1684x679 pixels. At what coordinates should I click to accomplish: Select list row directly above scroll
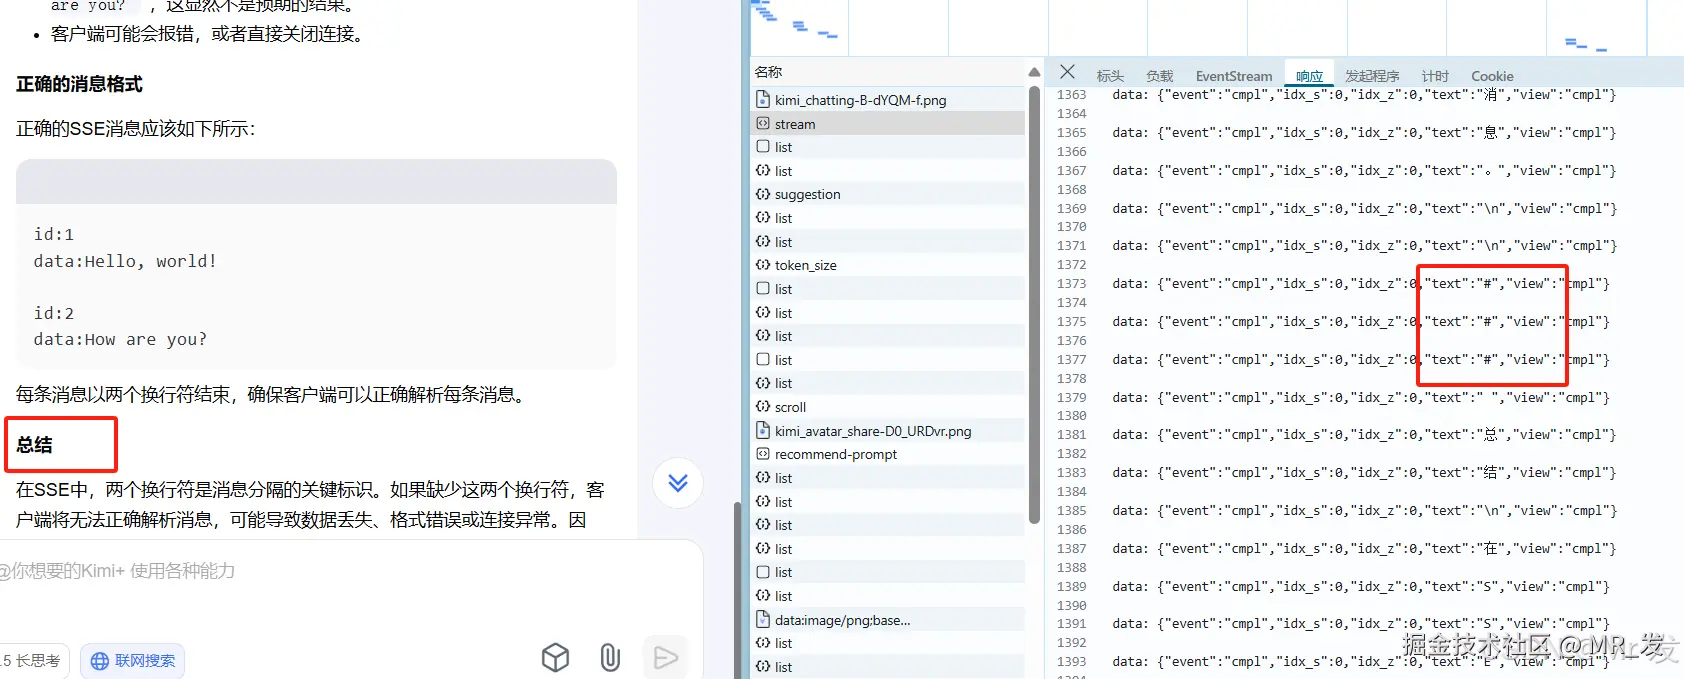[x=888, y=383]
